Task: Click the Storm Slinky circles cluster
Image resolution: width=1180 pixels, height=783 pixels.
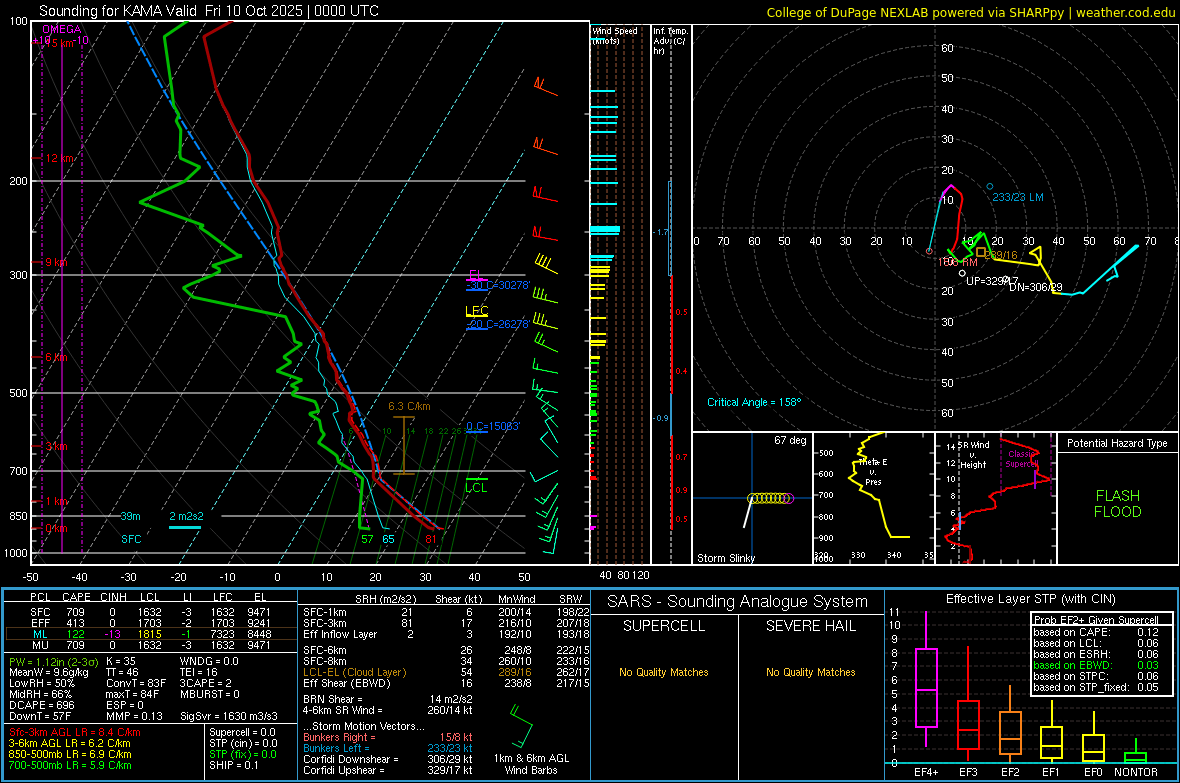Action: (771, 498)
